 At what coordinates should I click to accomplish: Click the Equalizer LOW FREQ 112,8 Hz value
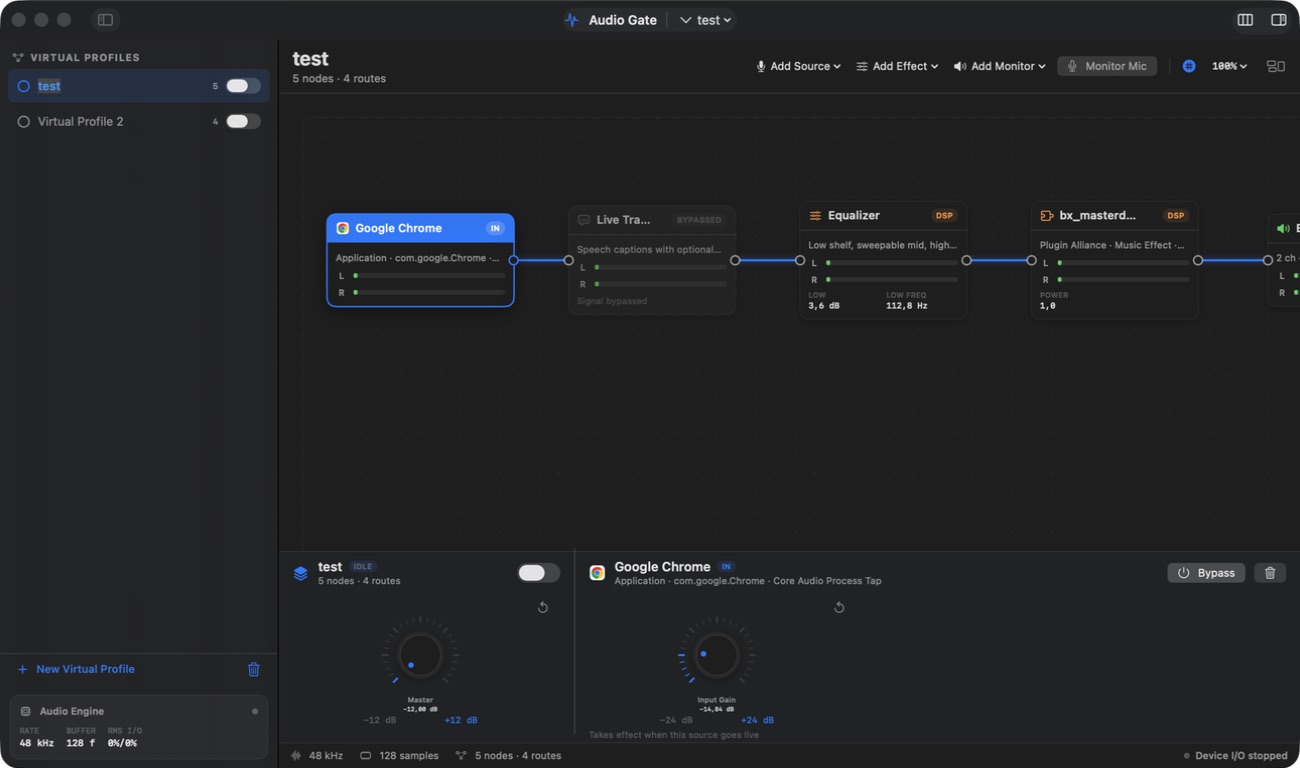(x=907, y=306)
